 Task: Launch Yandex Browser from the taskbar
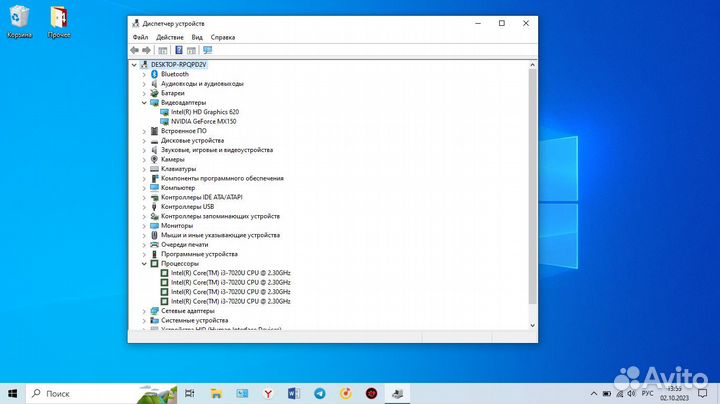tap(267, 393)
